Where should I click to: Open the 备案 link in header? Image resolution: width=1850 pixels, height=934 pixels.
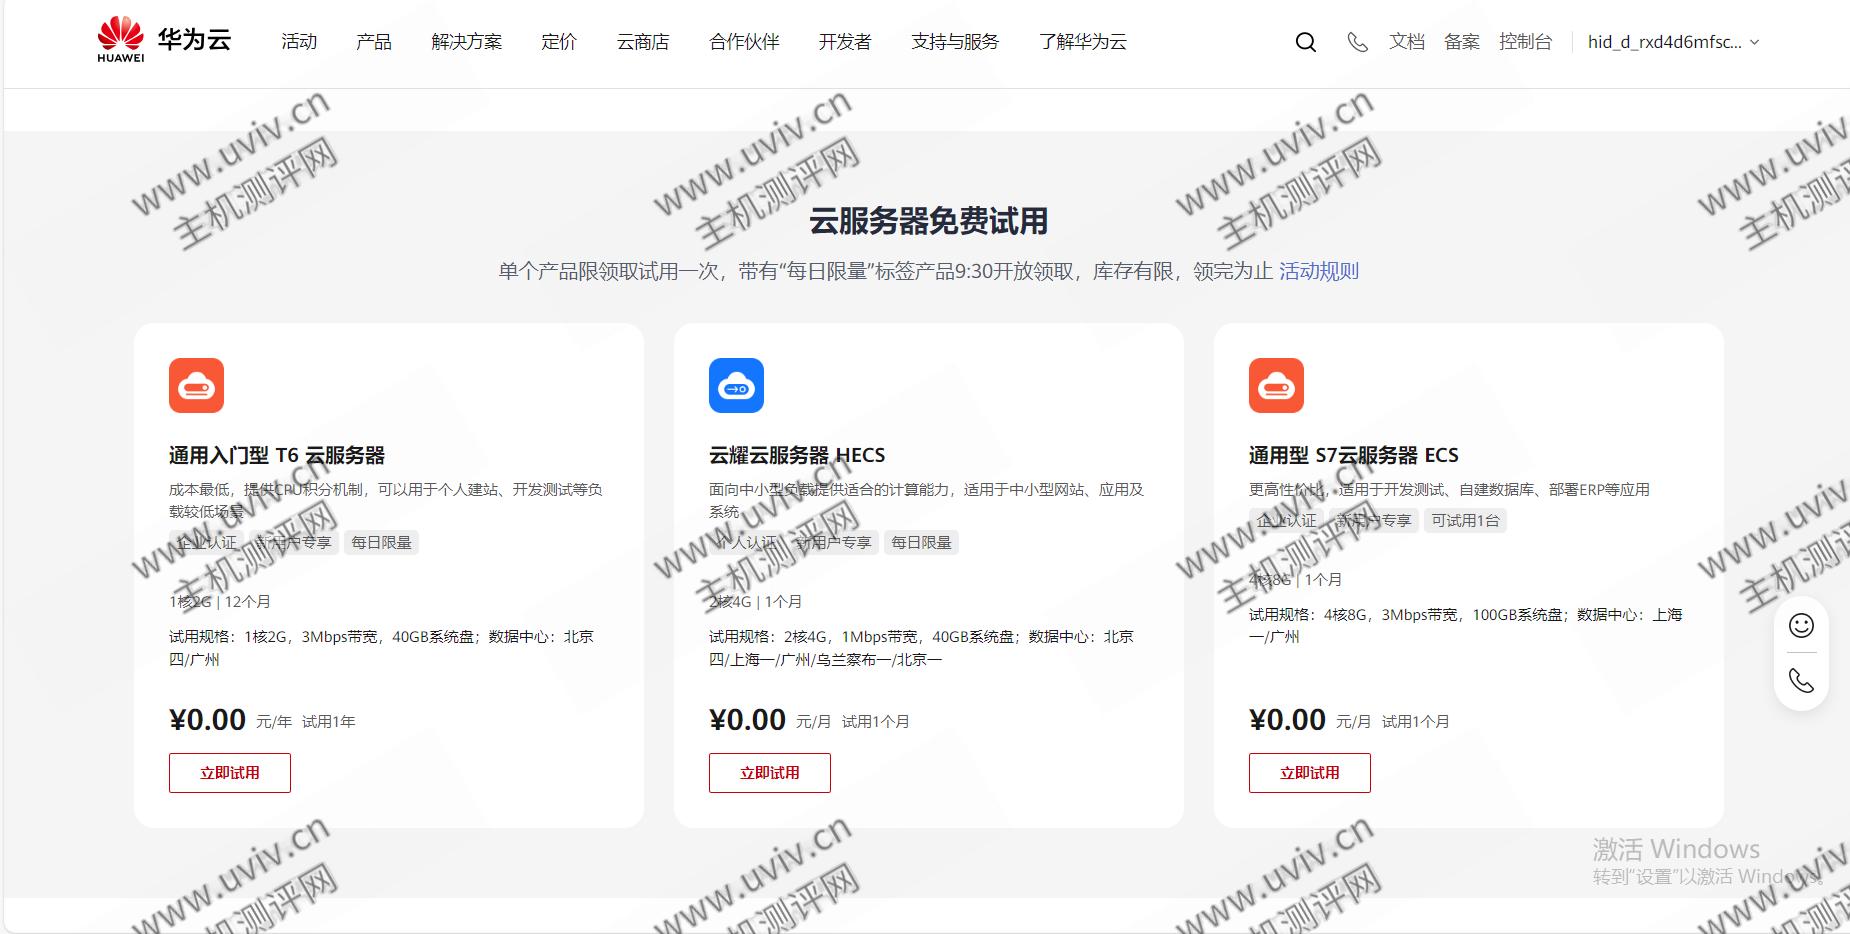point(1461,42)
